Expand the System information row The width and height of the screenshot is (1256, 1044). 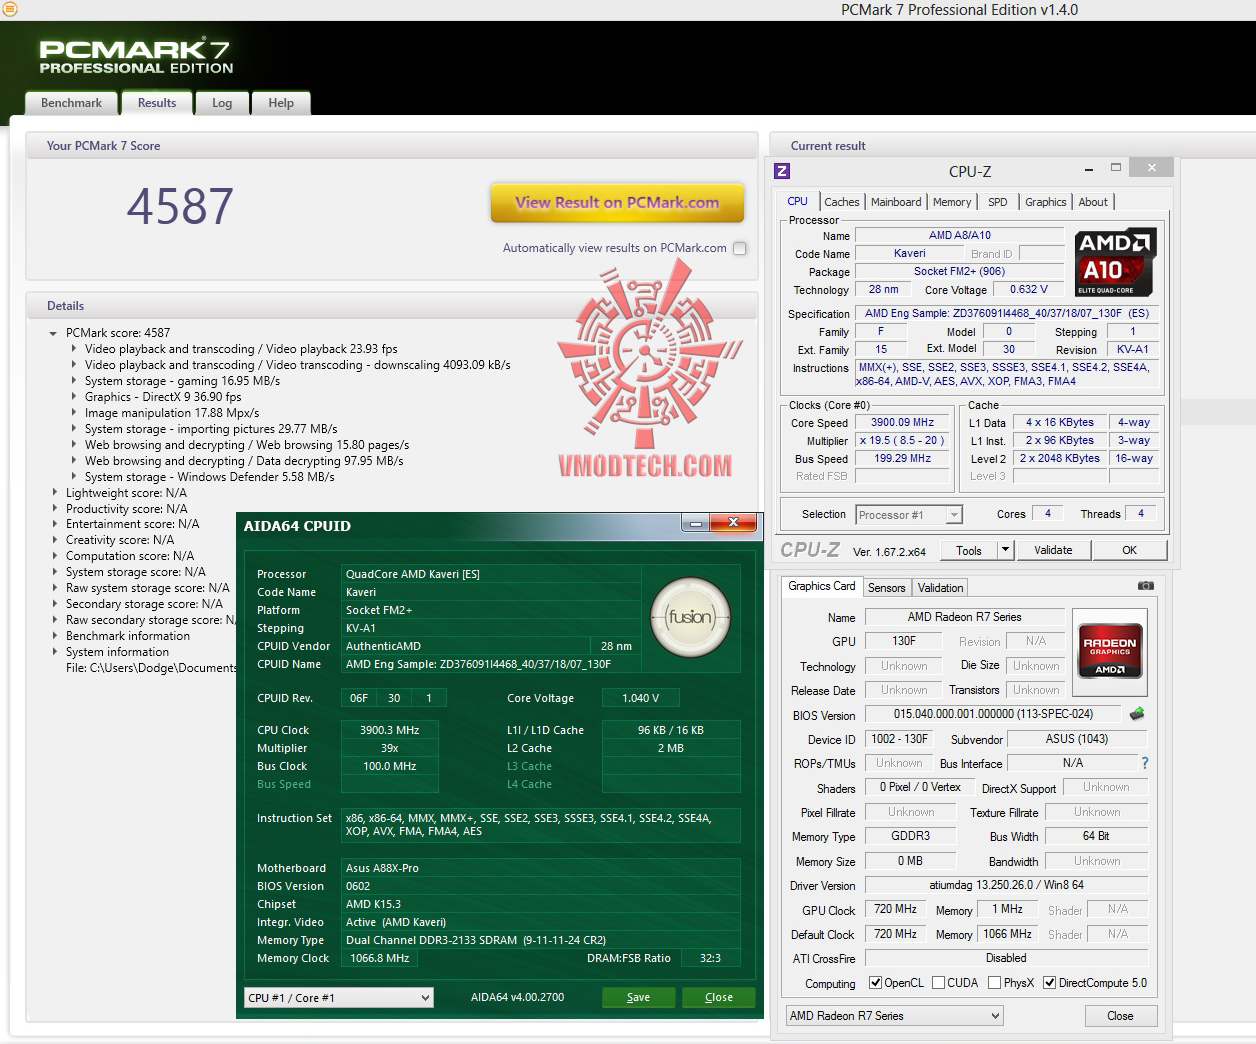(x=55, y=652)
